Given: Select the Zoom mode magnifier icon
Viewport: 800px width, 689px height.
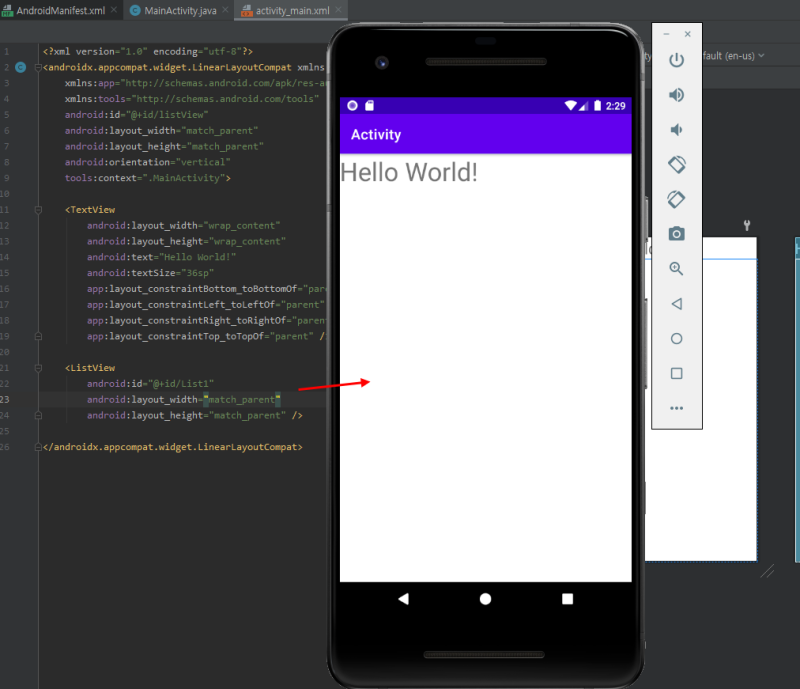Looking at the screenshot, I should click(676, 268).
